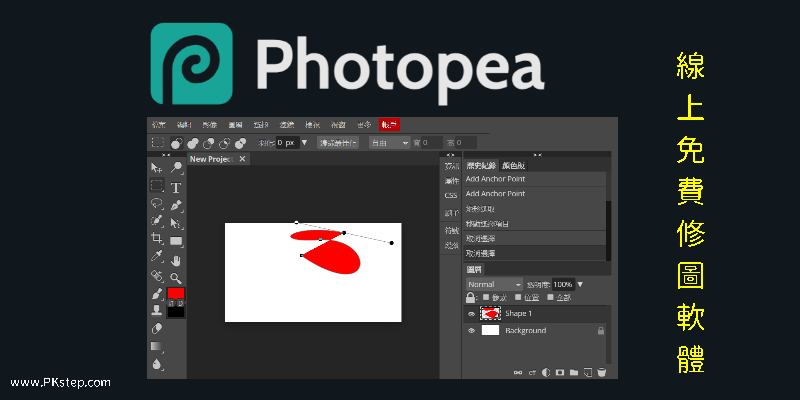This screenshot has height=400, width=800.
Task: Select the Crop tool
Action: point(157,239)
